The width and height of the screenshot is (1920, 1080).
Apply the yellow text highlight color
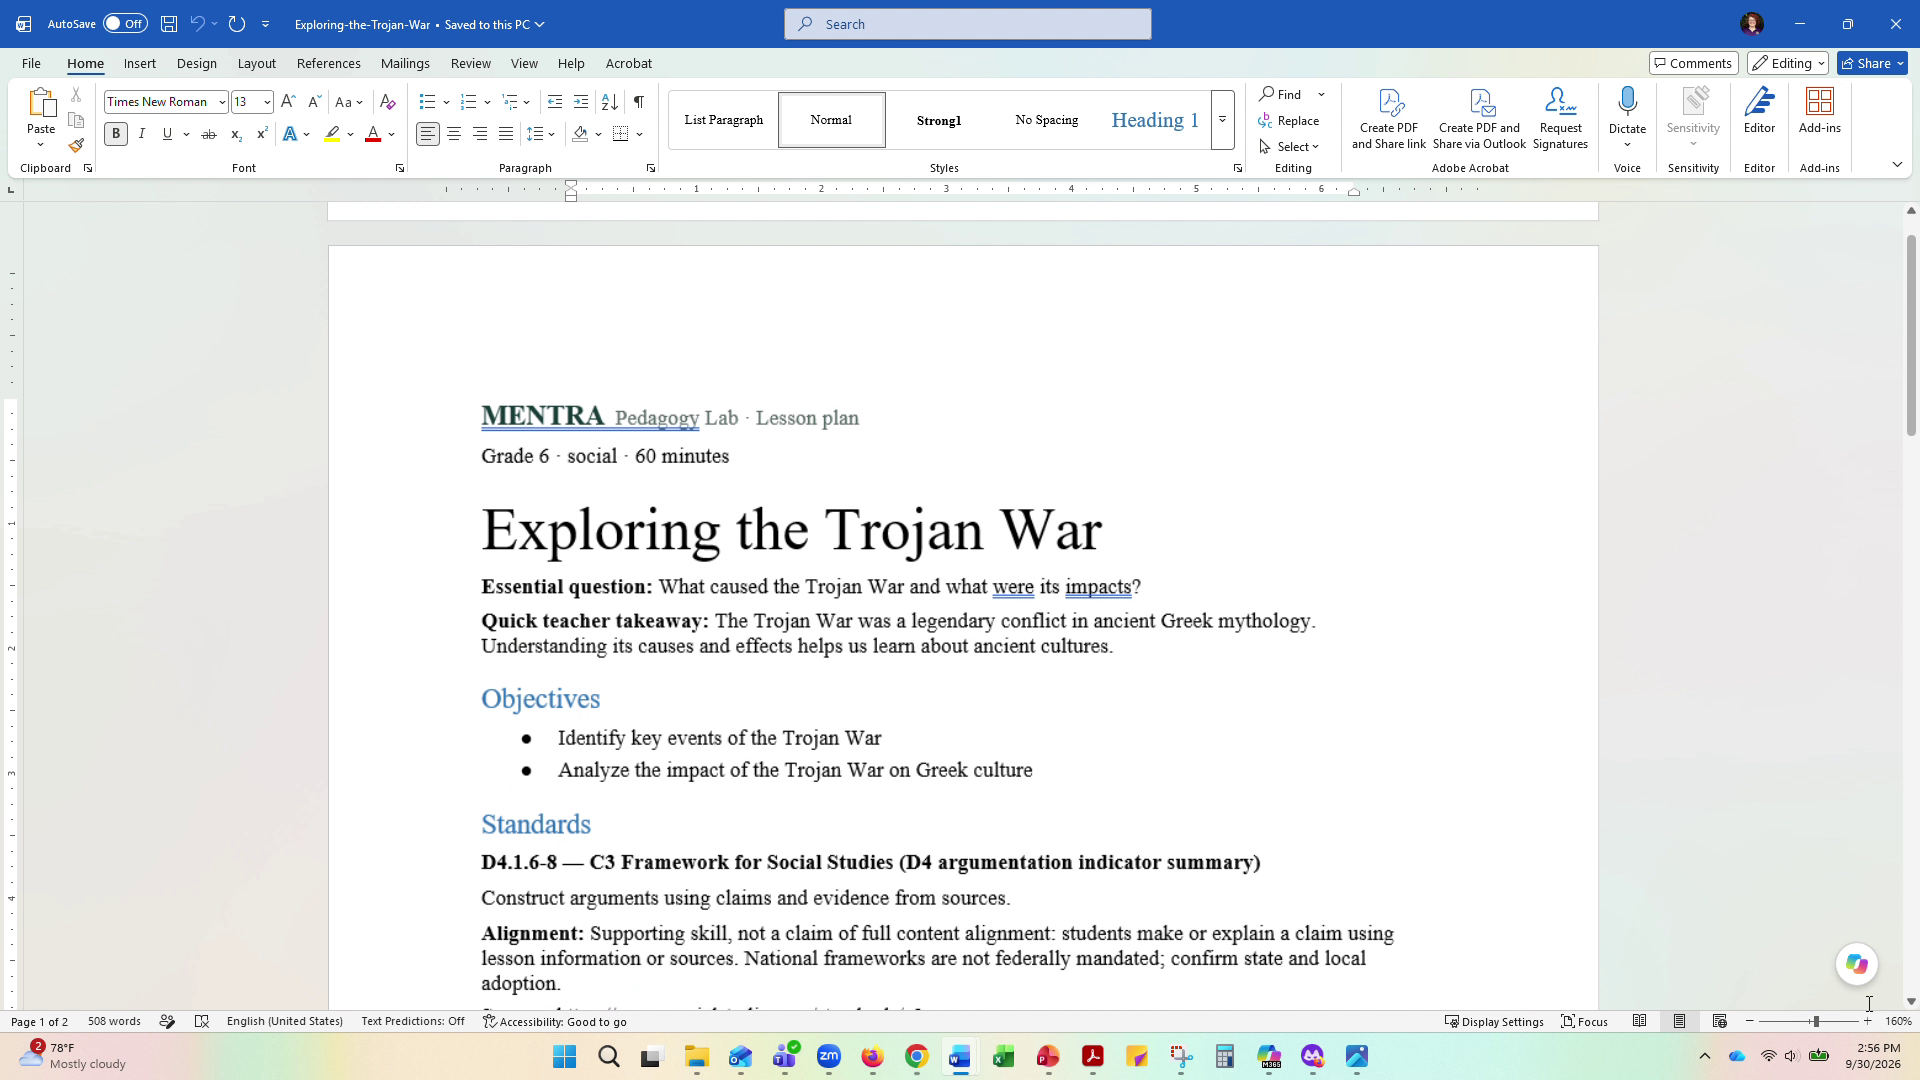coord(332,134)
